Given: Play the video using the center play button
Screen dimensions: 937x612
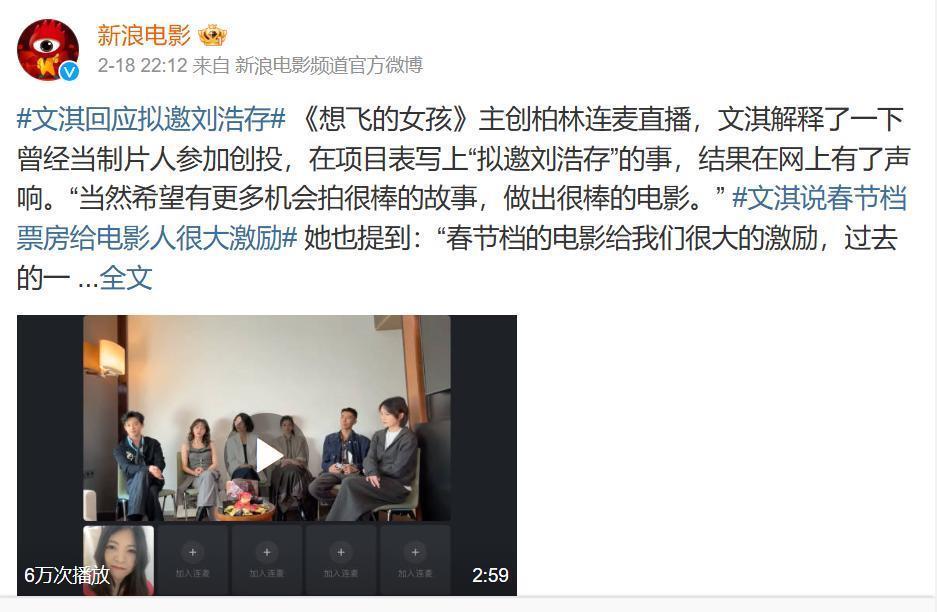Looking at the screenshot, I should click(267, 455).
